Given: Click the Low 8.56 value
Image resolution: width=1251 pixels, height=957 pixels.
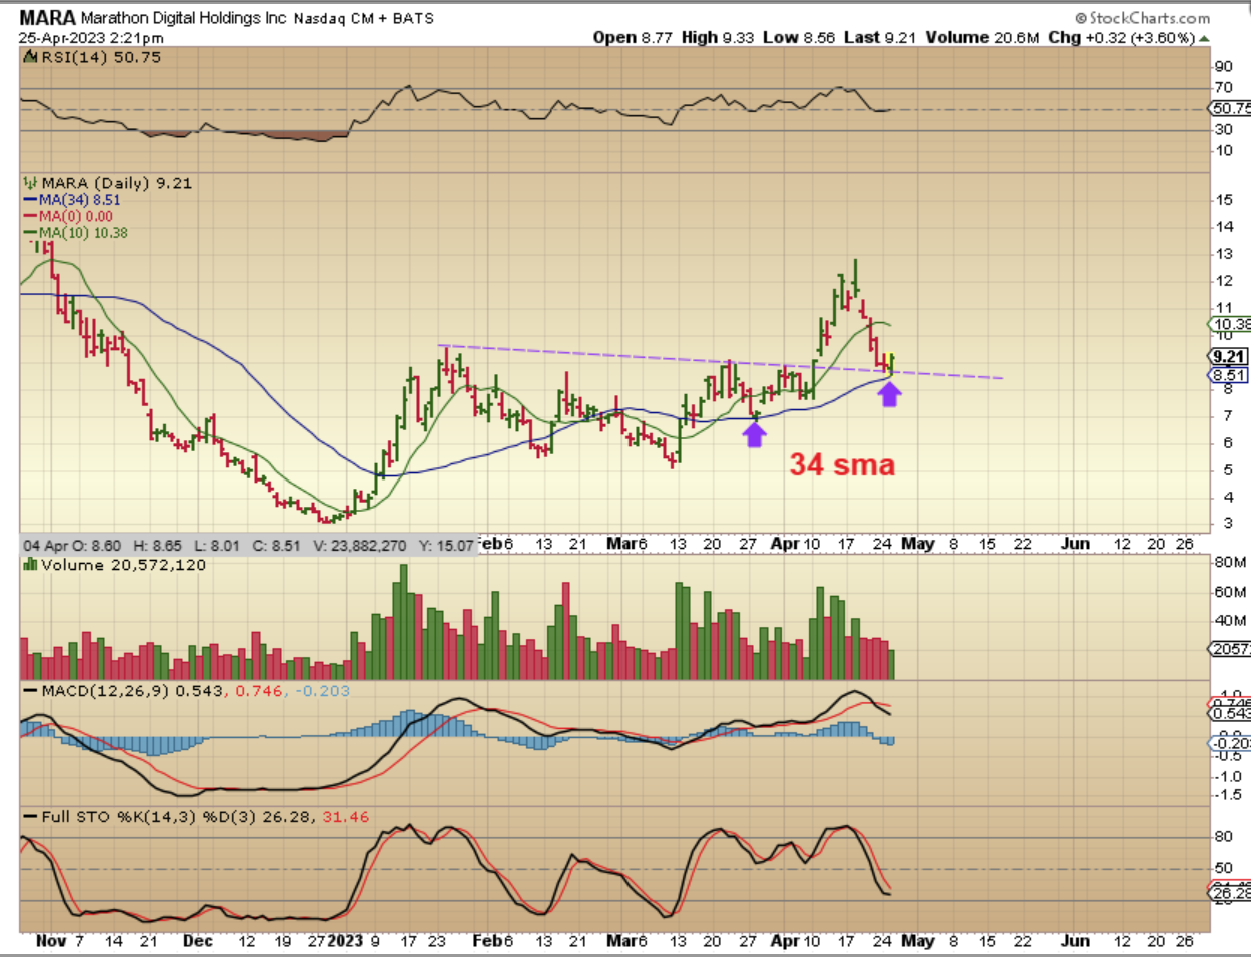Looking at the screenshot, I should point(799,37).
